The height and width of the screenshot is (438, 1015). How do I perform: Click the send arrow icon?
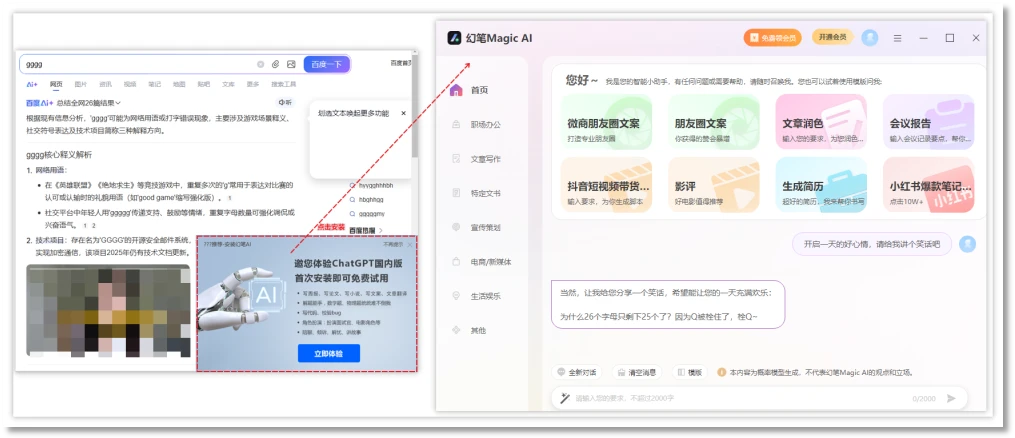(951, 399)
